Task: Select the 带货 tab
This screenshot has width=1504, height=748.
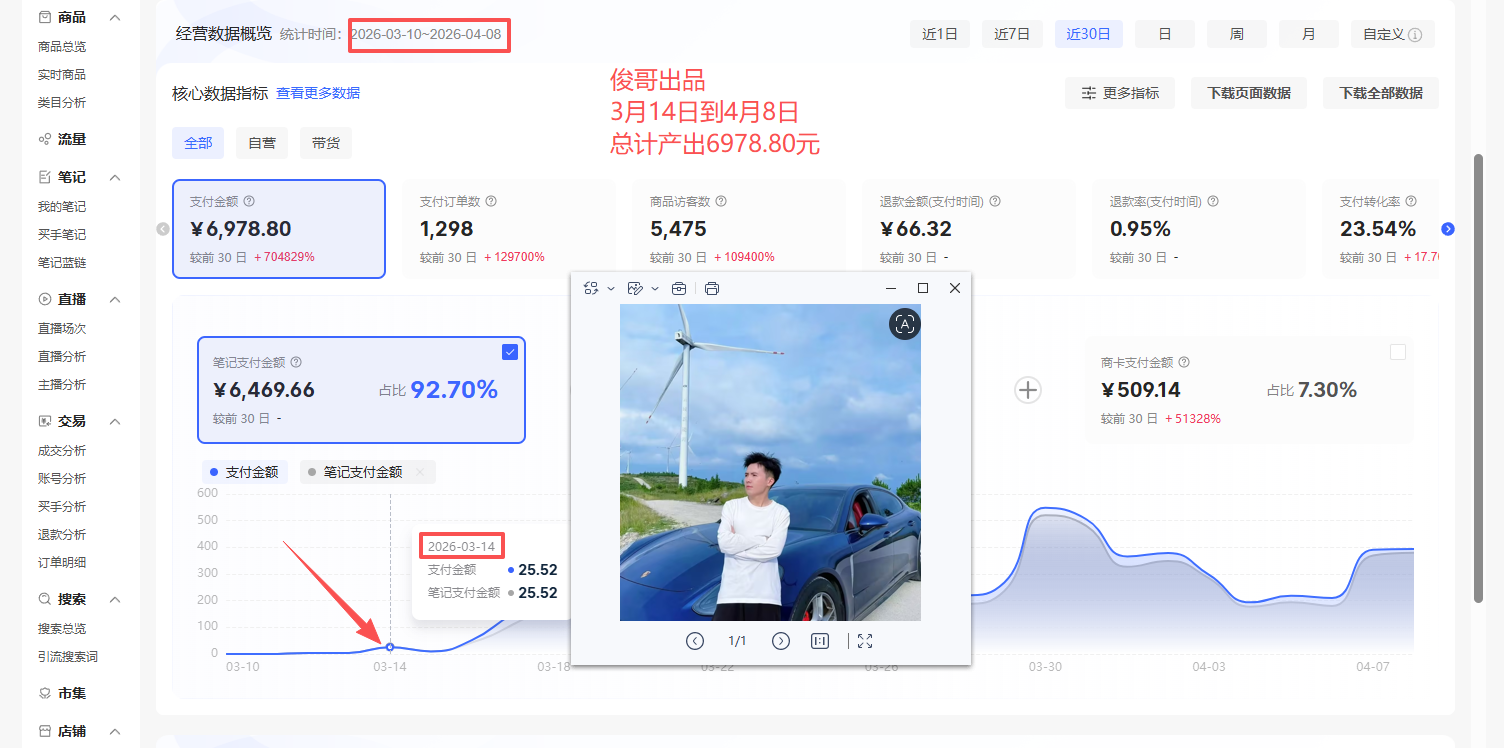Action: 325,142
